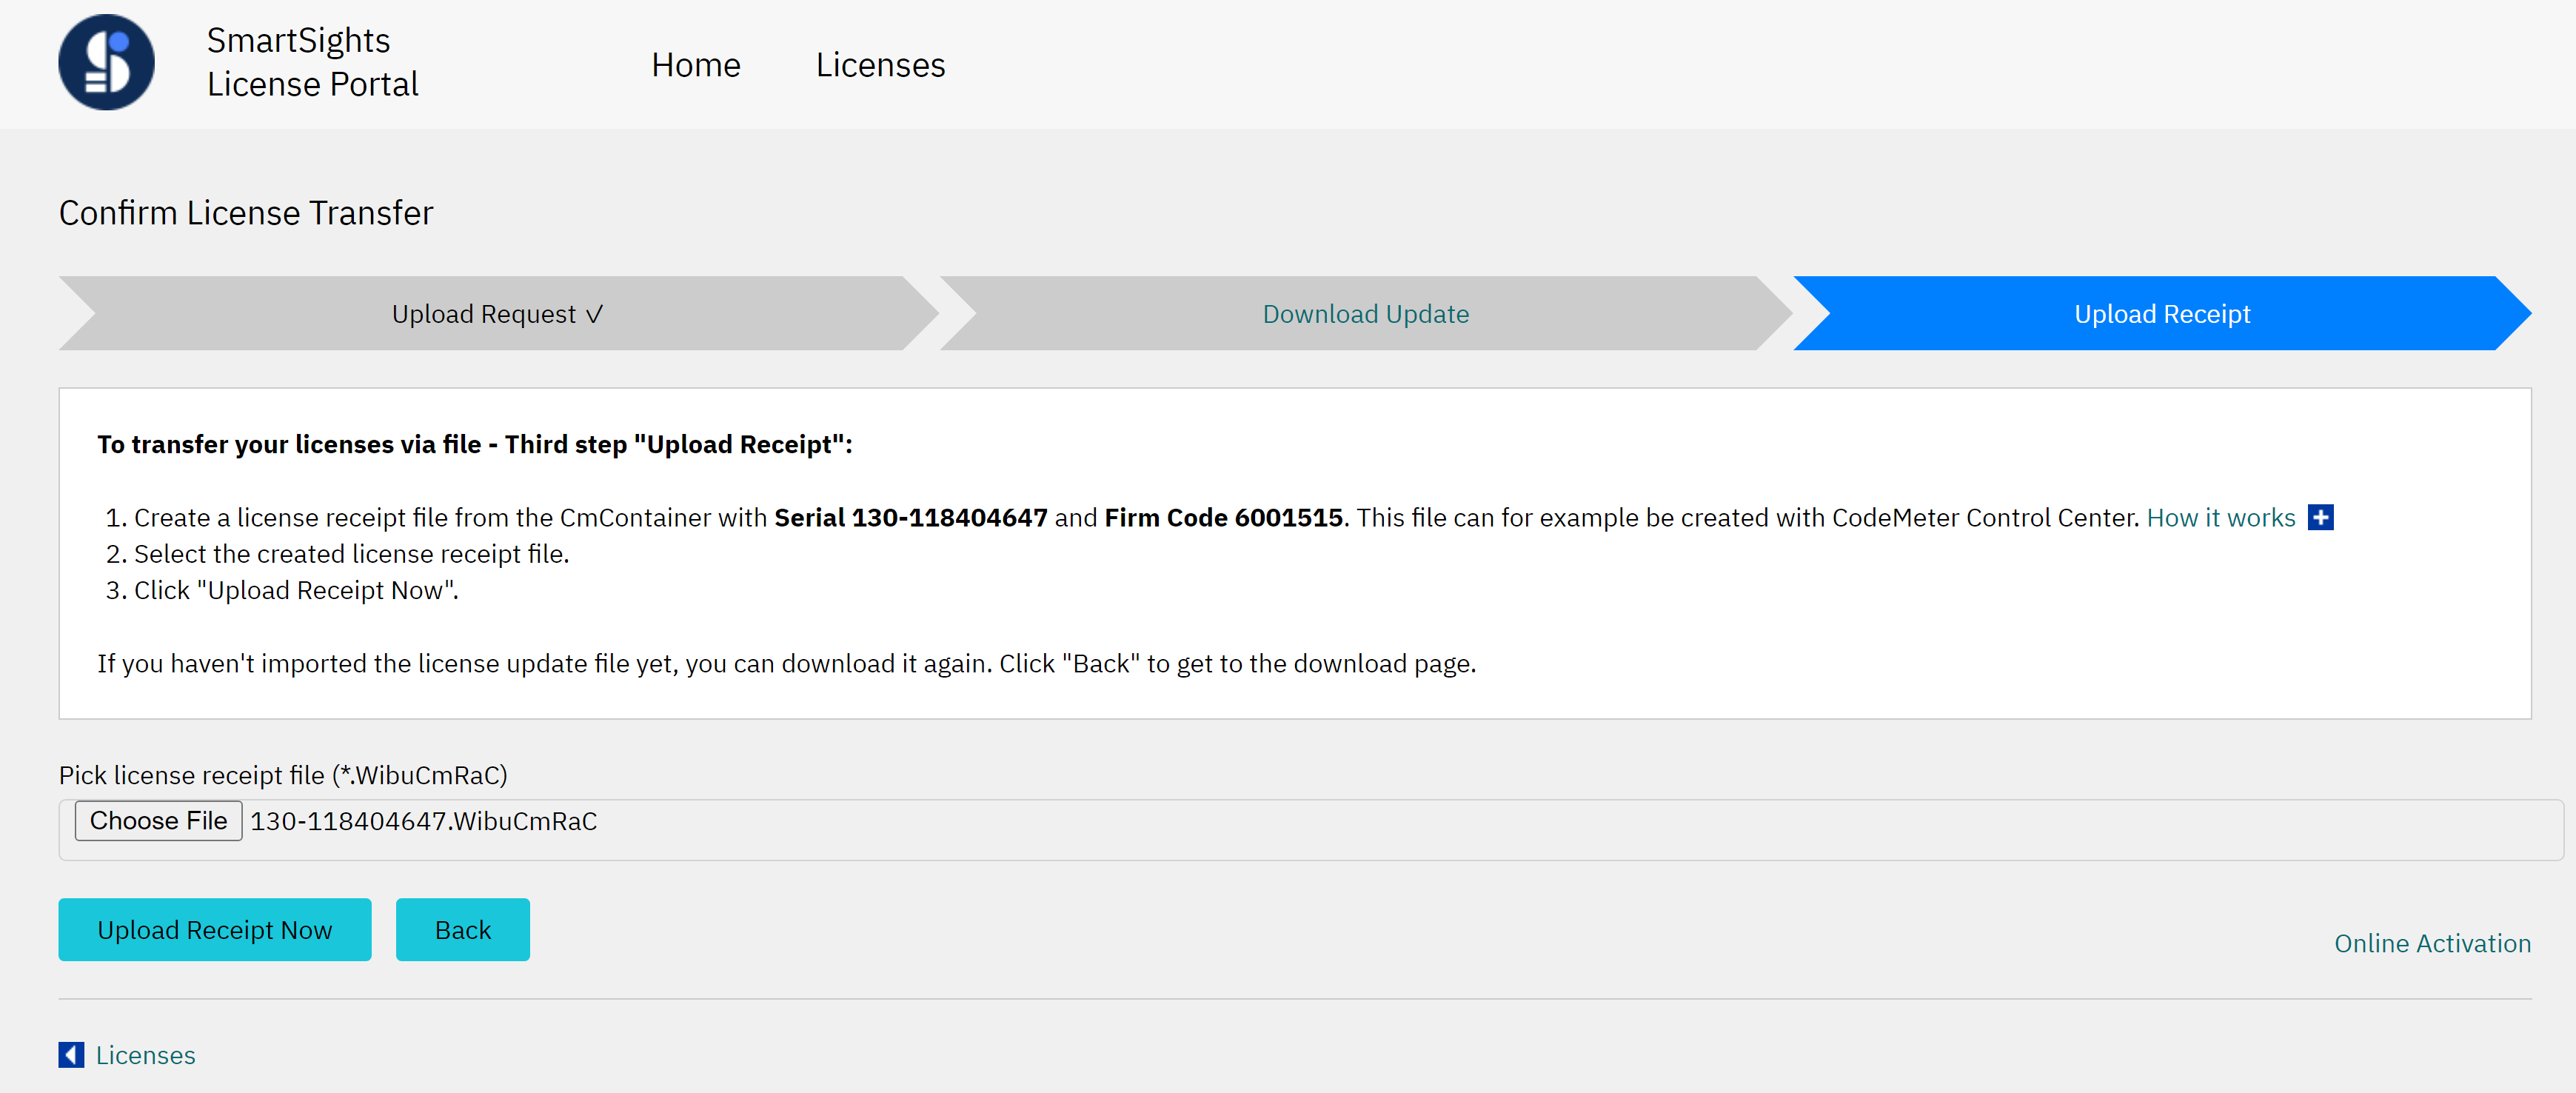Click the blue back-arrow icon near Licenses
2576x1093 pixels.
(x=71, y=1055)
